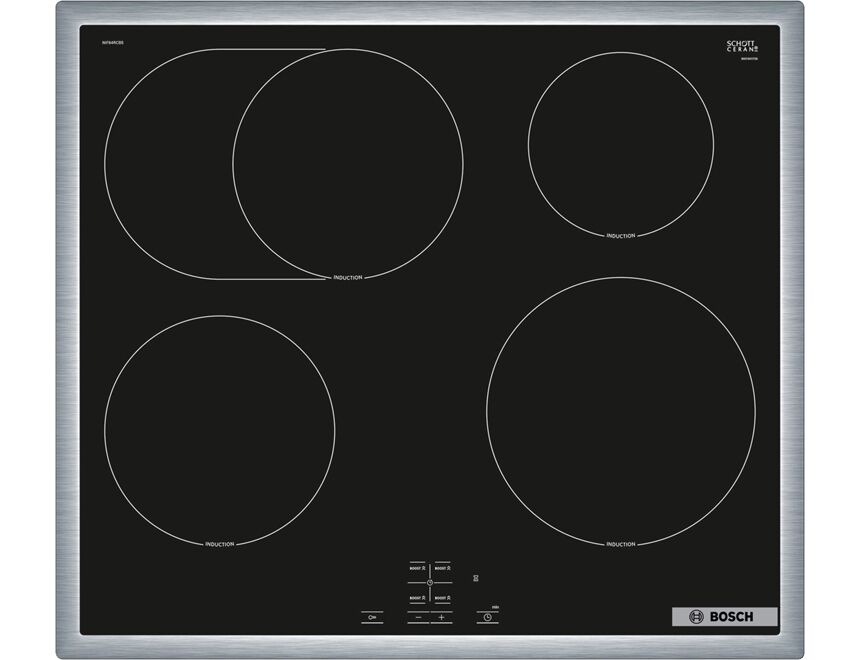Activate Boost for the rear-right cooking zone
The height and width of the screenshot is (660, 860).
pyautogui.click(x=442, y=567)
